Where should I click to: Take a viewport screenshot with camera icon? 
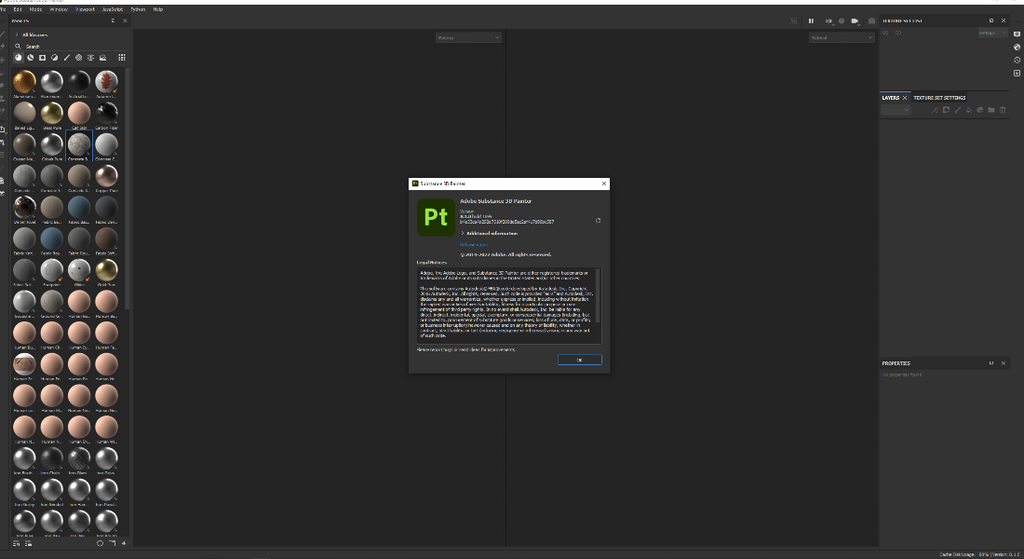pyautogui.click(x=871, y=21)
